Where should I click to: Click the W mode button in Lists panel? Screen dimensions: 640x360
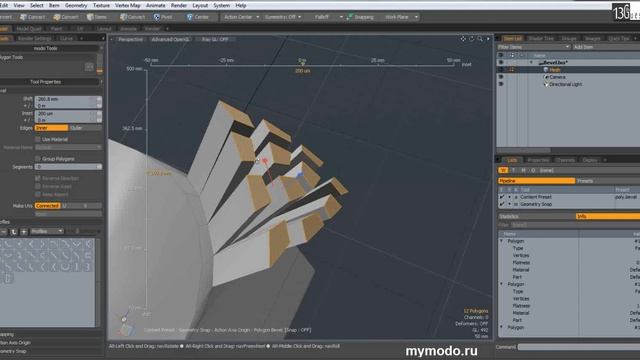point(503,170)
